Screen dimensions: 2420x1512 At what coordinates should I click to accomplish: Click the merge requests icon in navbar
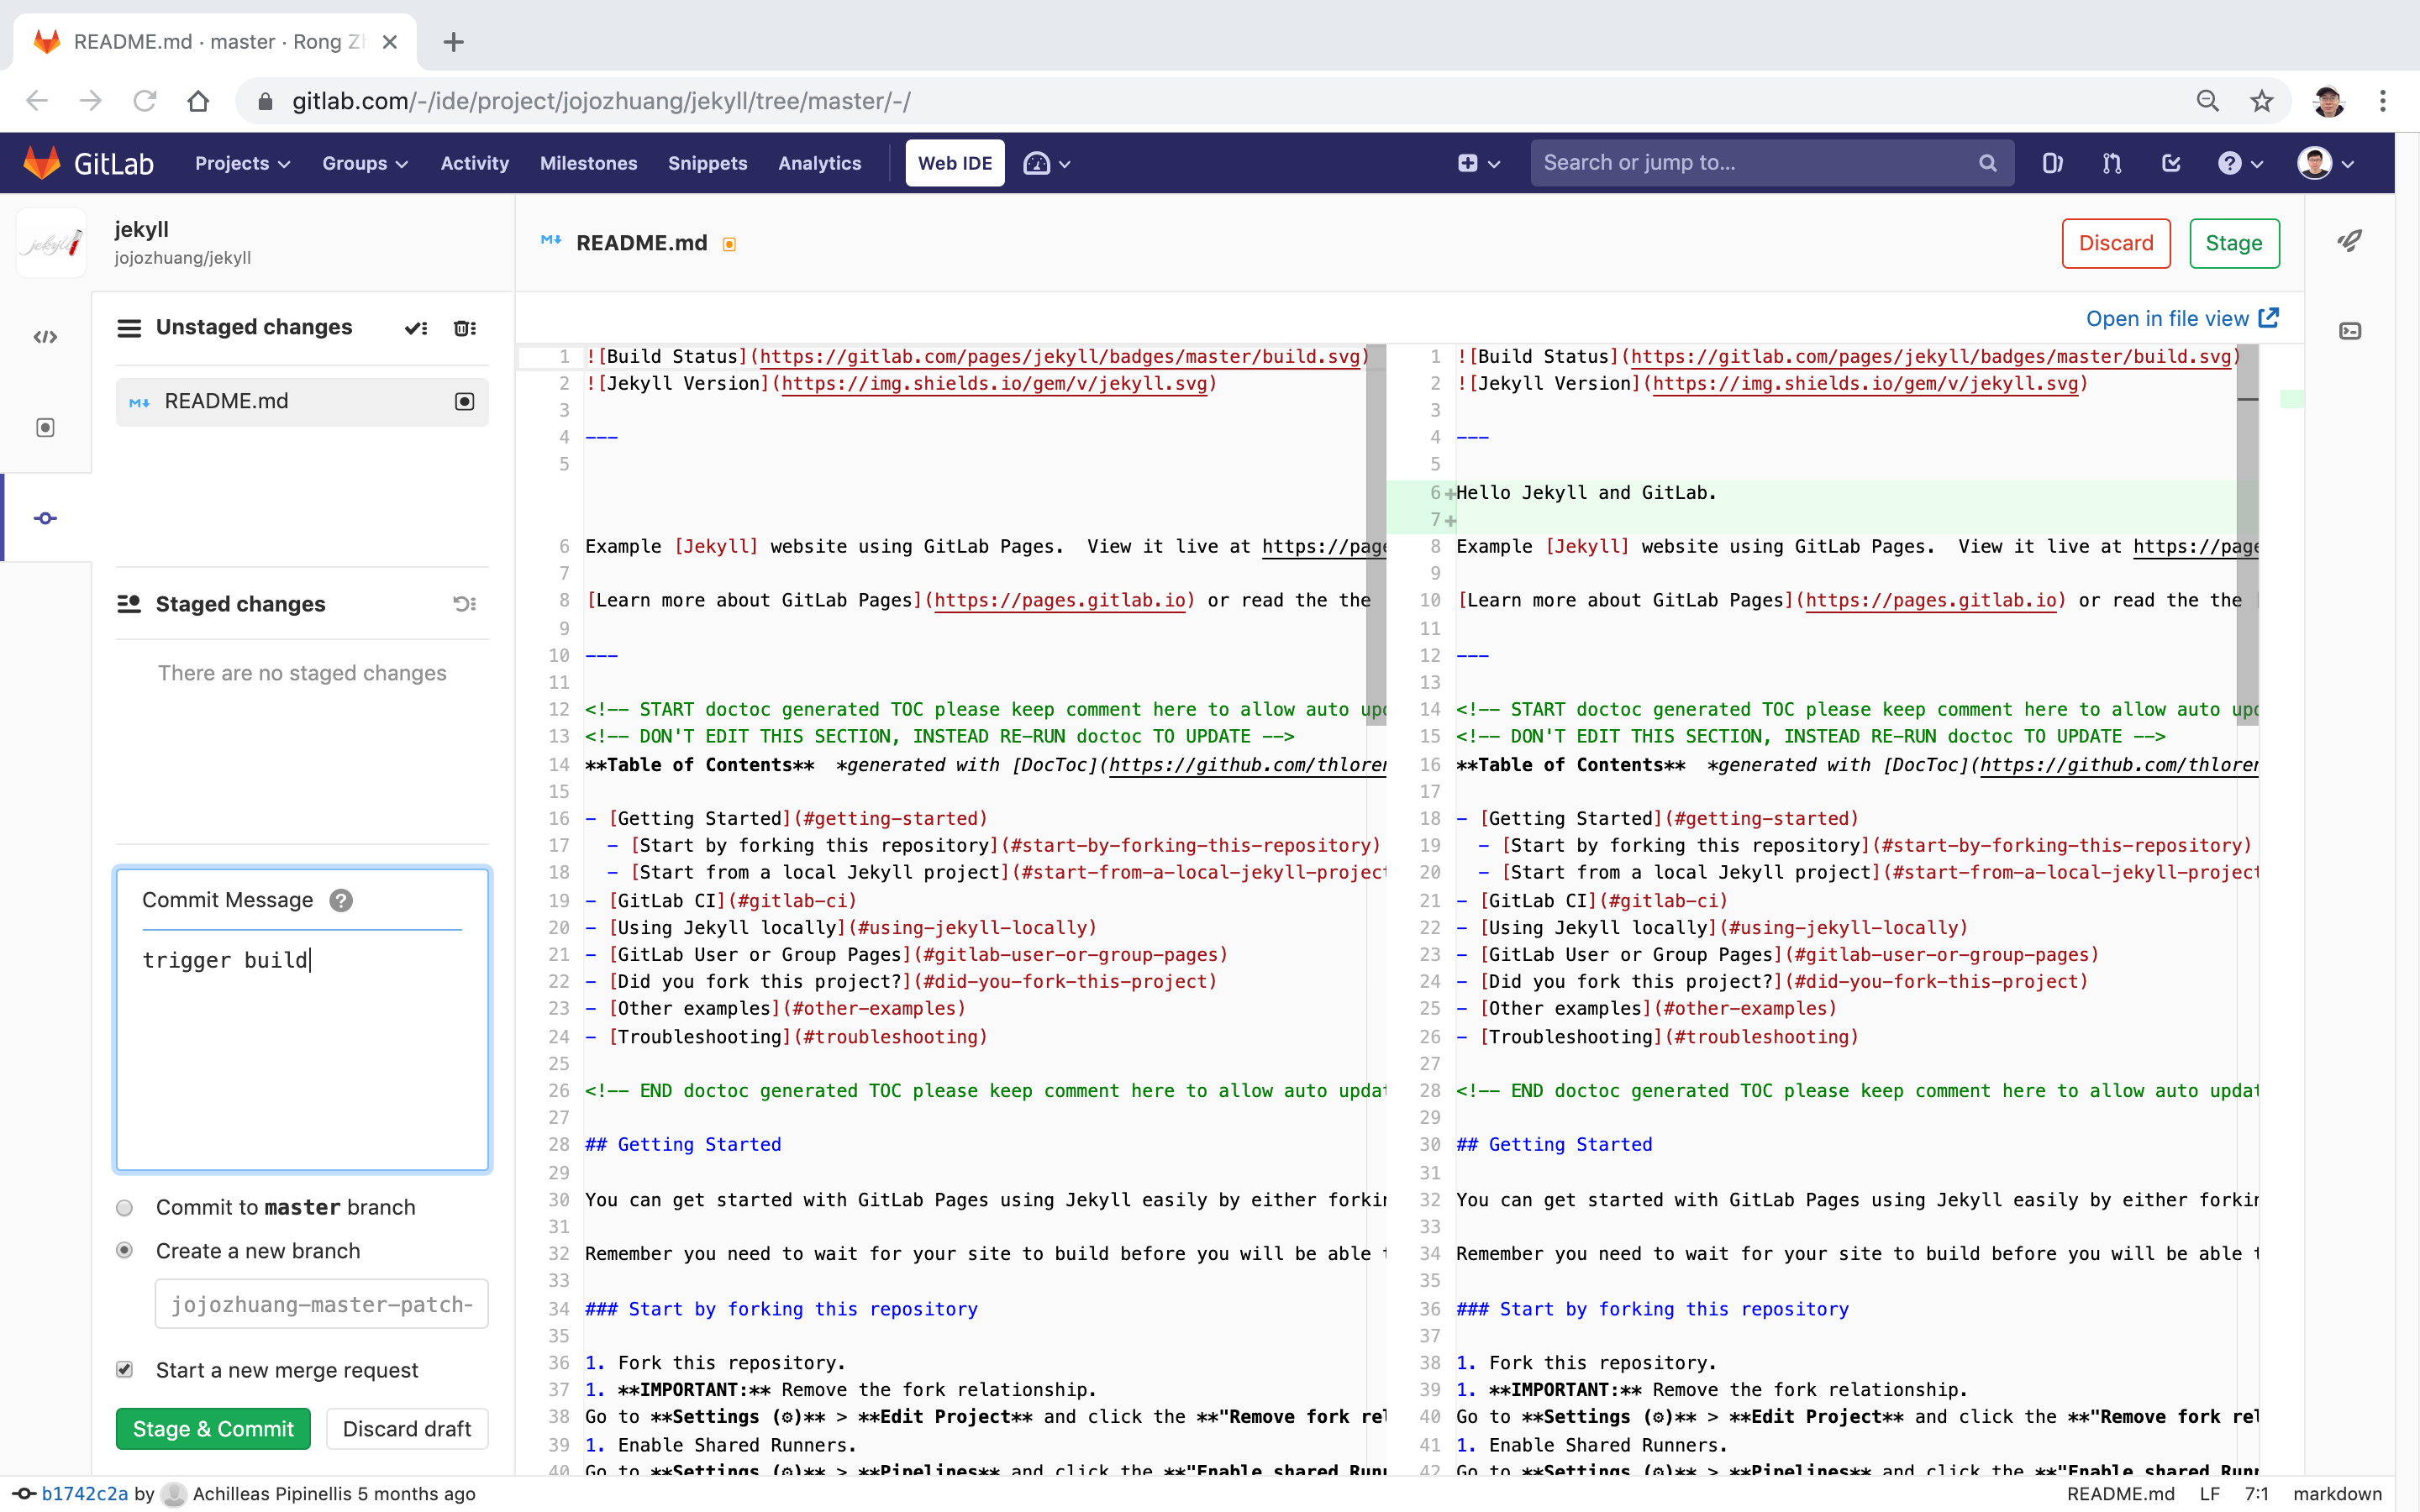tap(2112, 163)
